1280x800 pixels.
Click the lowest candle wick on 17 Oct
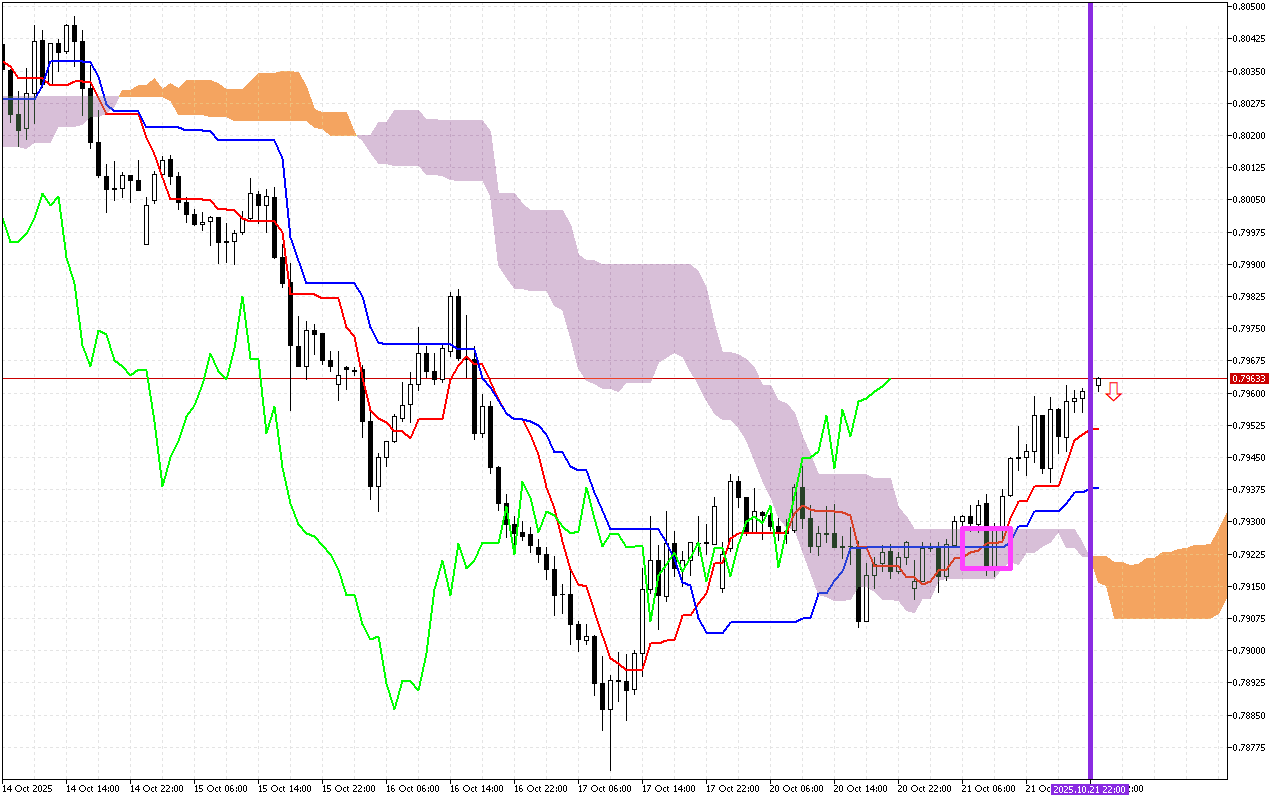point(610,765)
